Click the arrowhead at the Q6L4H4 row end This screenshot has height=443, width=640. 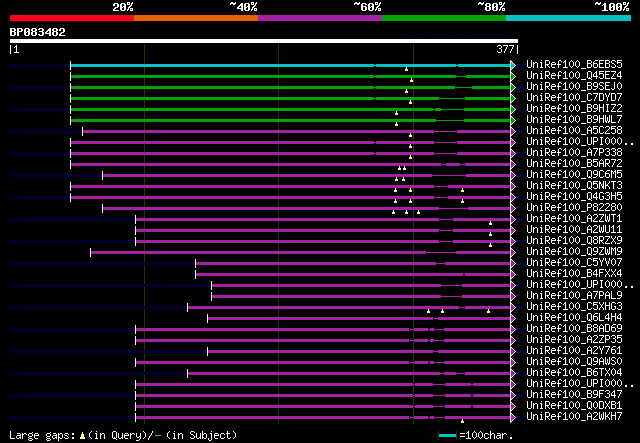click(x=513, y=318)
